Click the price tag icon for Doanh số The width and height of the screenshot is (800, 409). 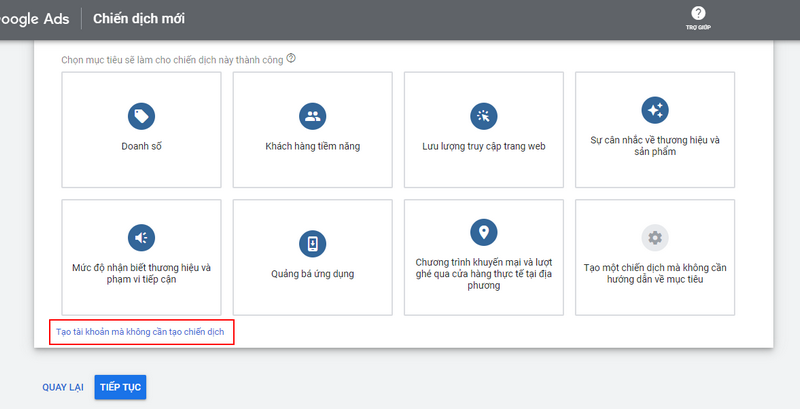tap(141, 116)
